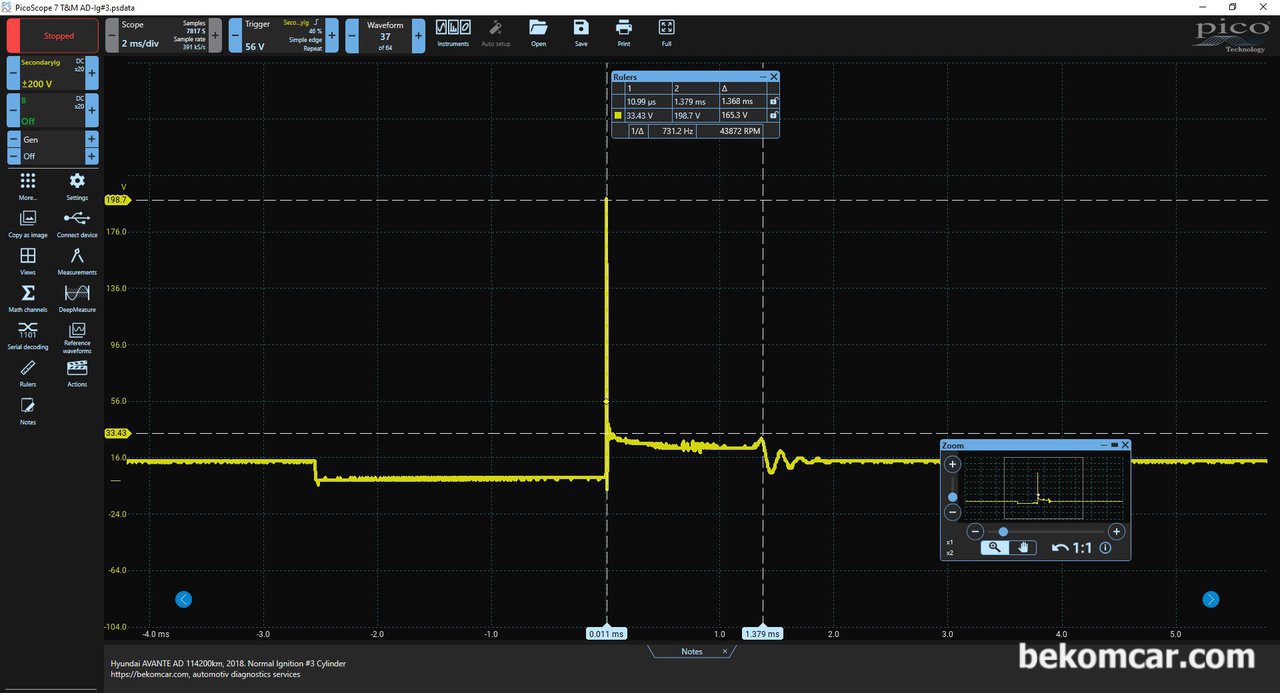Screen dimensions: 1280x693
Task: Click Connect device USB icon
Action: [77, 223]
